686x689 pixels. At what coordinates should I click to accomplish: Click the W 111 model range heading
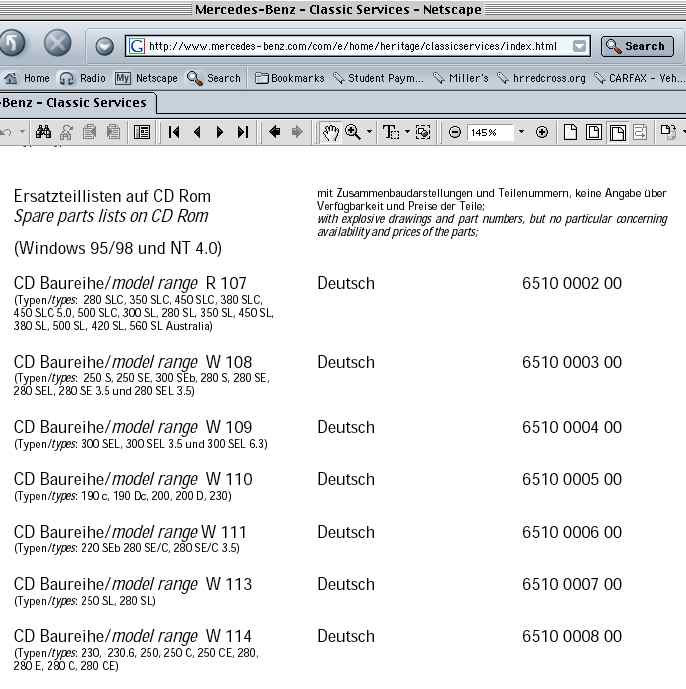[x=130, y=532]
